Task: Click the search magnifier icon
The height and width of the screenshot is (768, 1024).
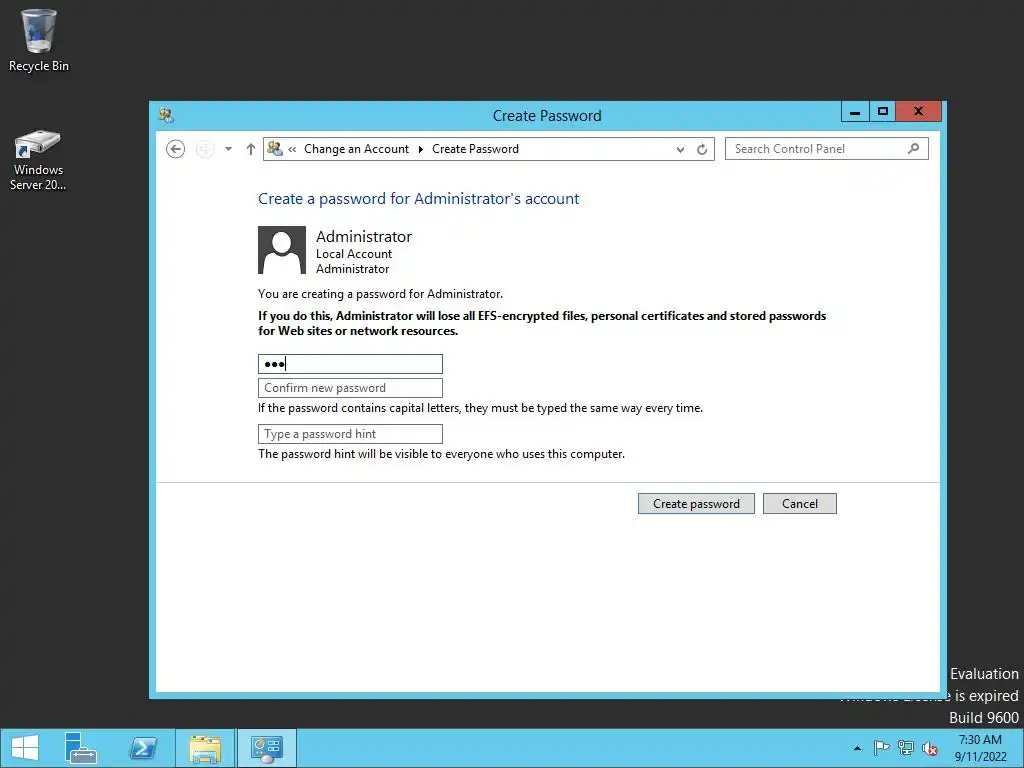Action: pyautogui.click(x=913, y=149)
